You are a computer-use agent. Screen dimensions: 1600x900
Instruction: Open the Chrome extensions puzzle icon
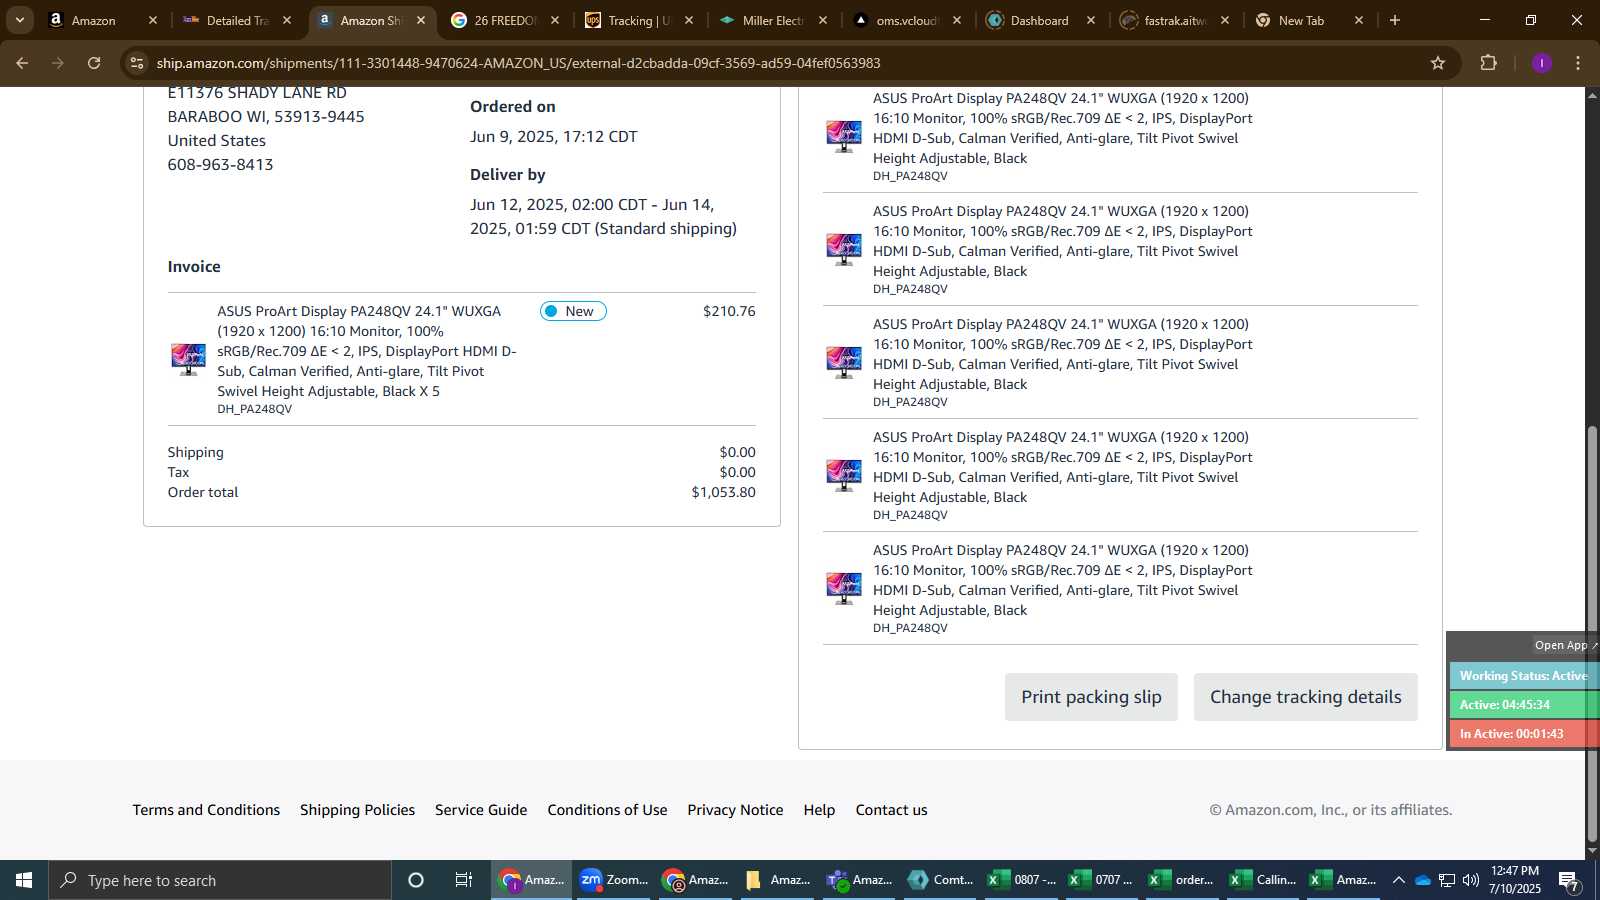coord(1488,63)
